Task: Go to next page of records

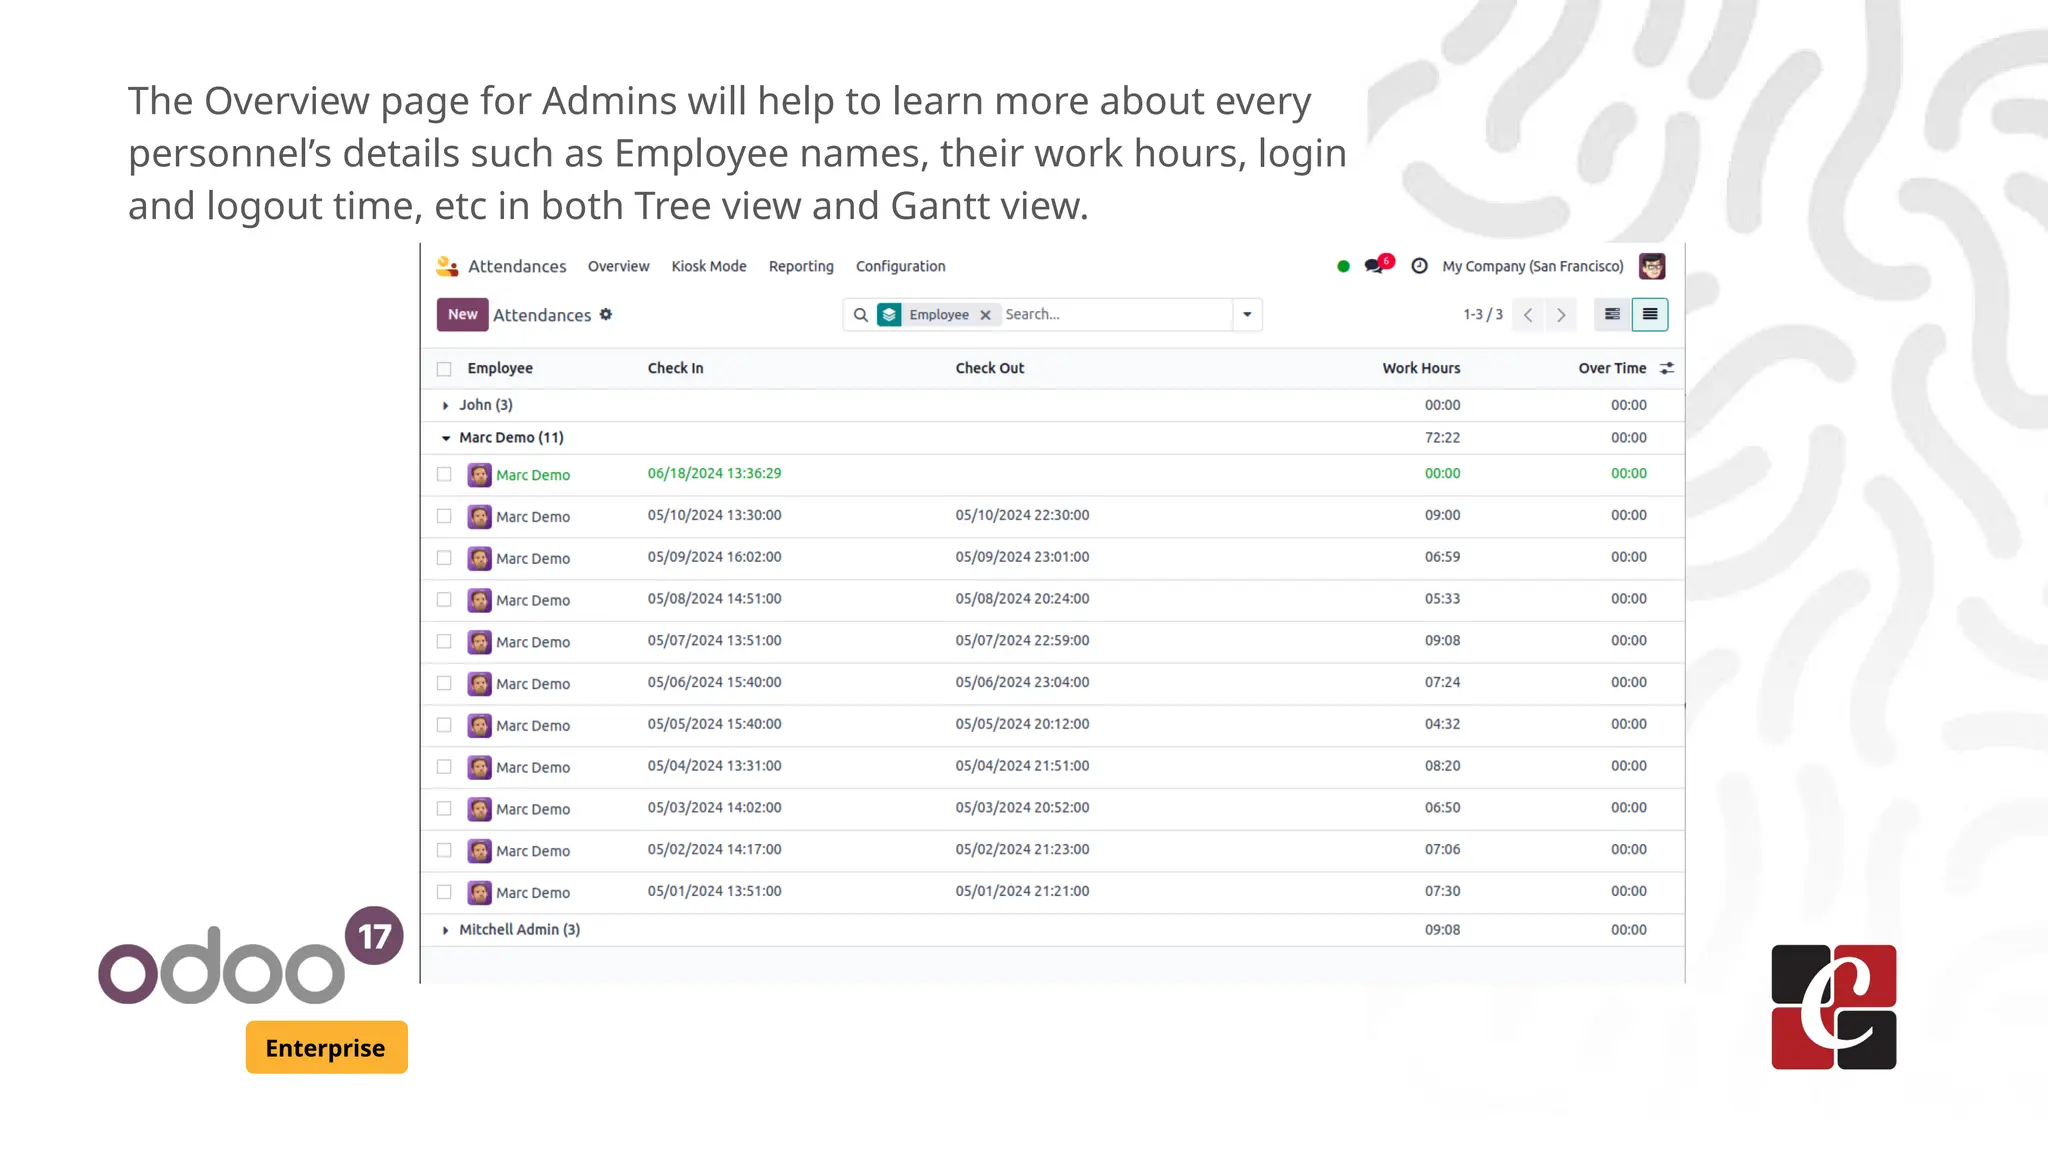Action: [x=1561, y=315]
